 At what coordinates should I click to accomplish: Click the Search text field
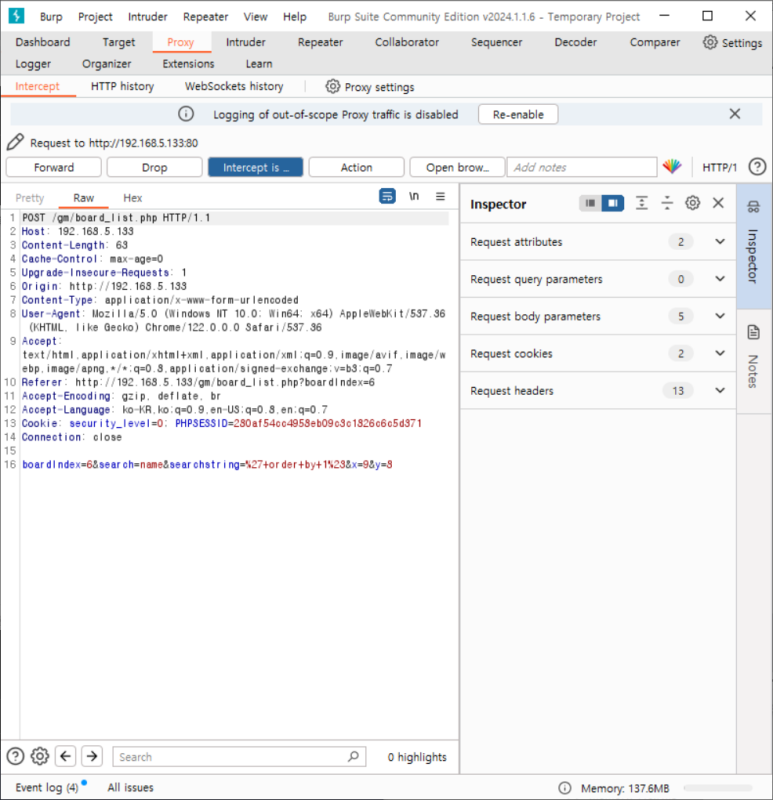click(239, 757)
